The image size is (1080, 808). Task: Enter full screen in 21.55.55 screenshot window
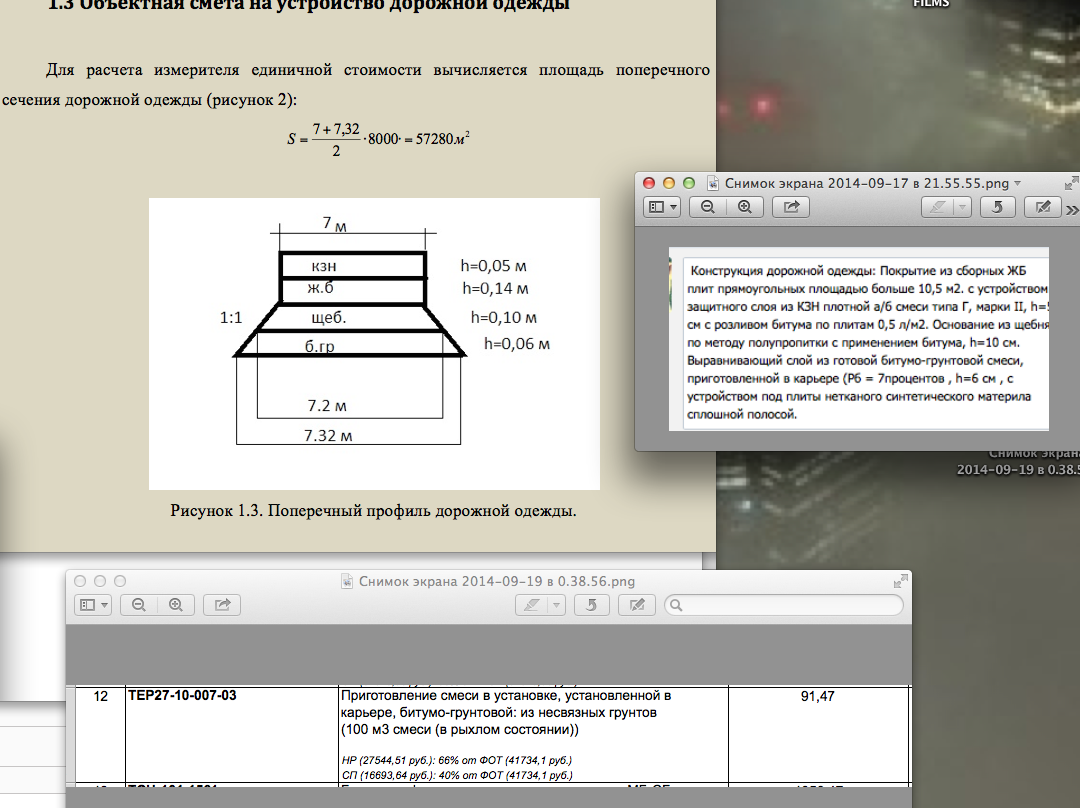click(1071, 184)
